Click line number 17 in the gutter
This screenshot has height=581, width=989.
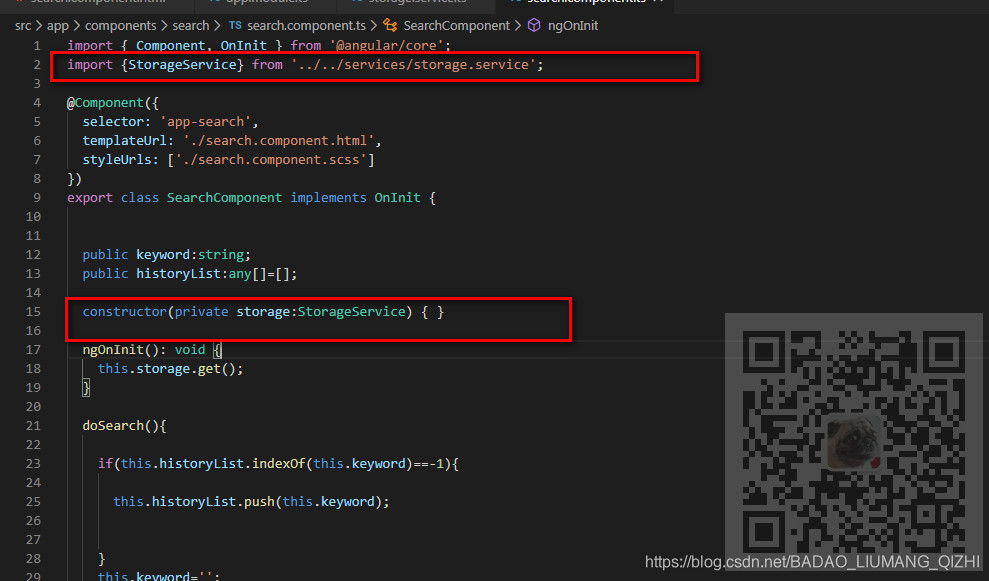click(33, 349)
